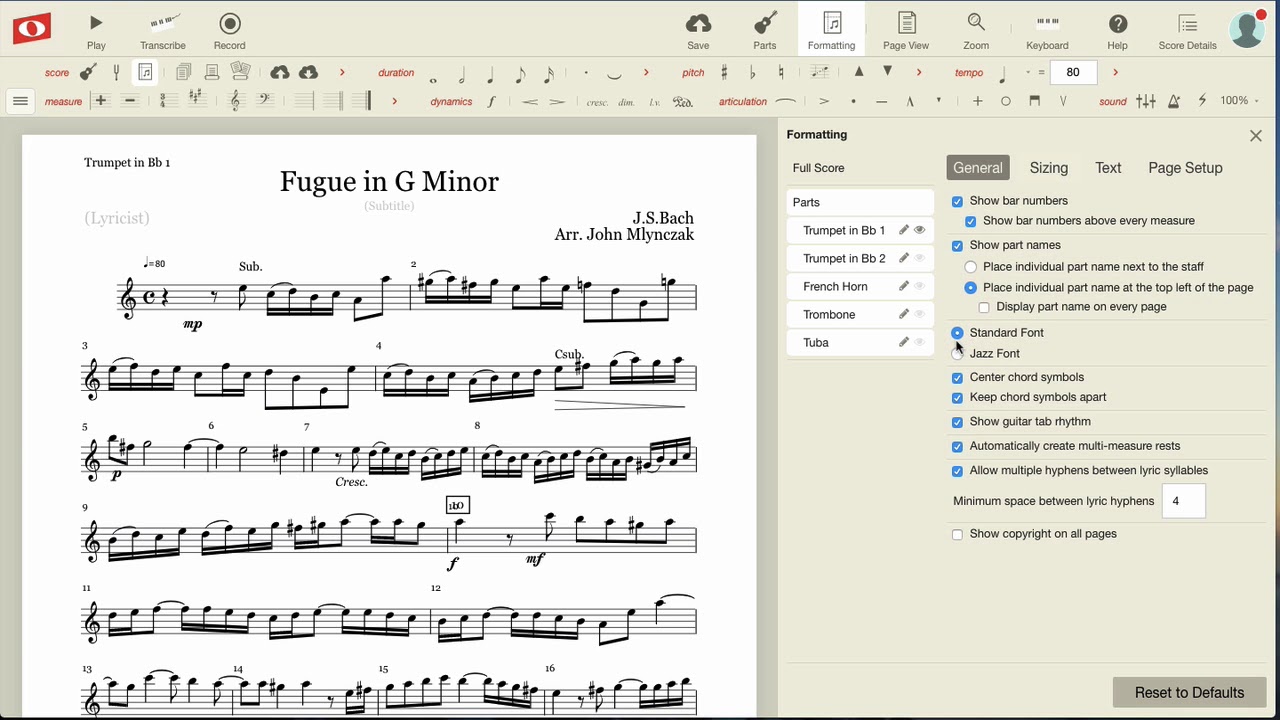Screen dimensions: 1280x720
Task: Apply a natural to the pitch
Action: pyautogui.click(x=780, y=72)
